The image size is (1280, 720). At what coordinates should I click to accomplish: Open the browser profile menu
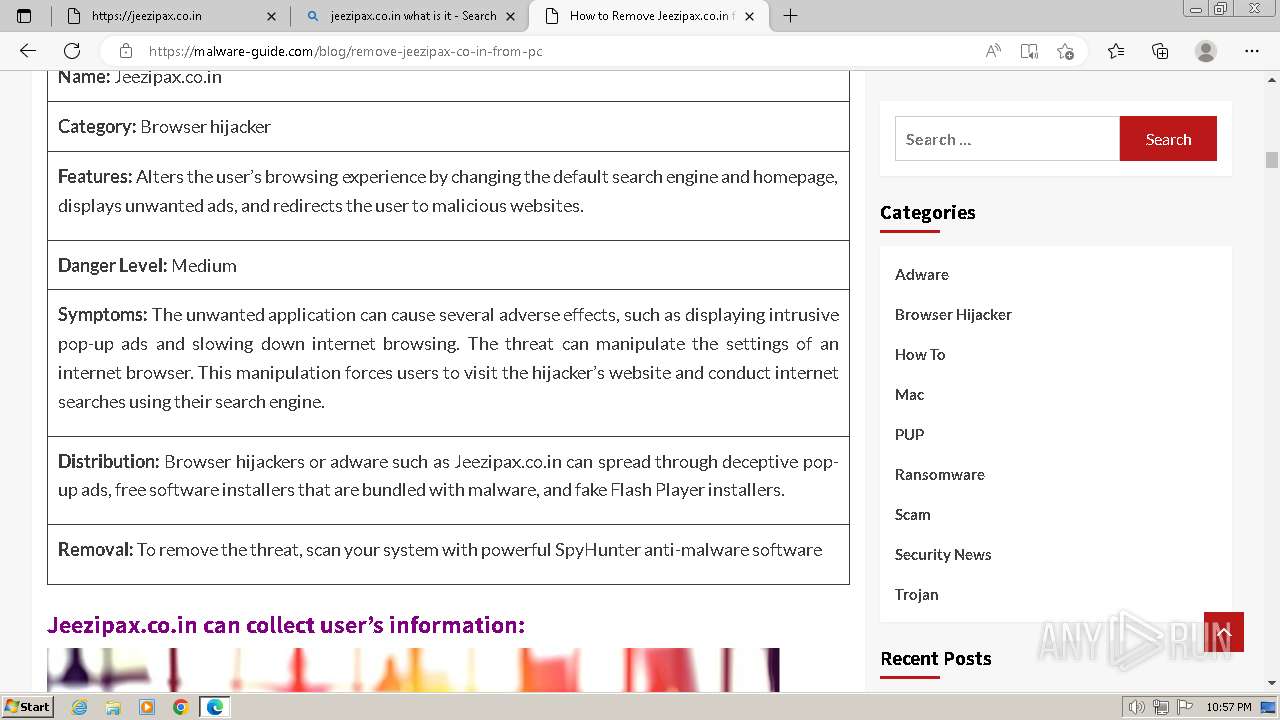pos(1206,51)
